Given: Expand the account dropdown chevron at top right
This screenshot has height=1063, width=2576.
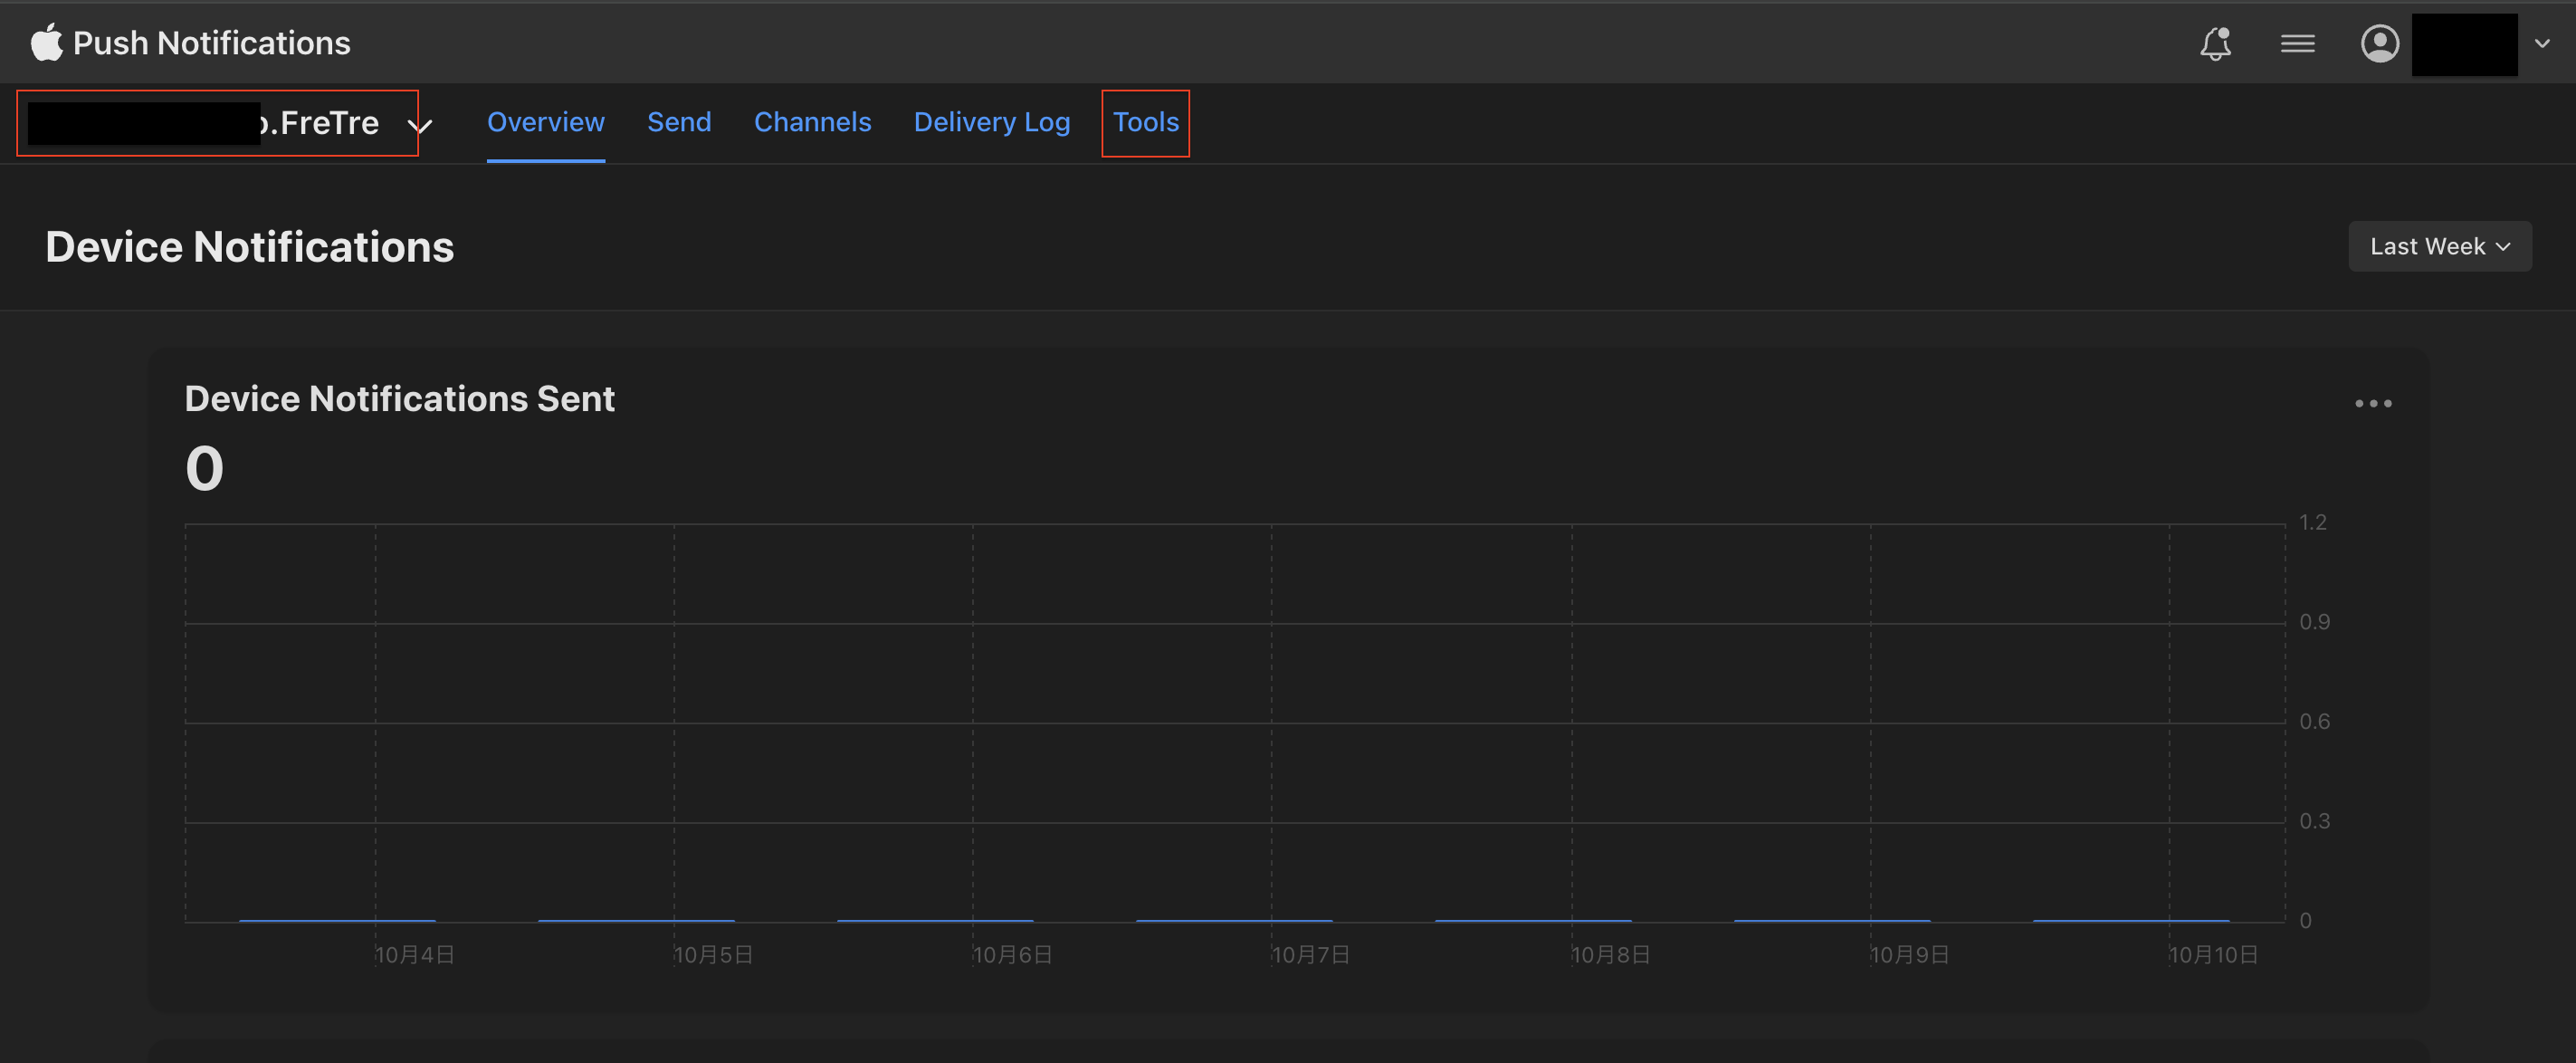Looking at the screenshot, I should coord(2541,43).
